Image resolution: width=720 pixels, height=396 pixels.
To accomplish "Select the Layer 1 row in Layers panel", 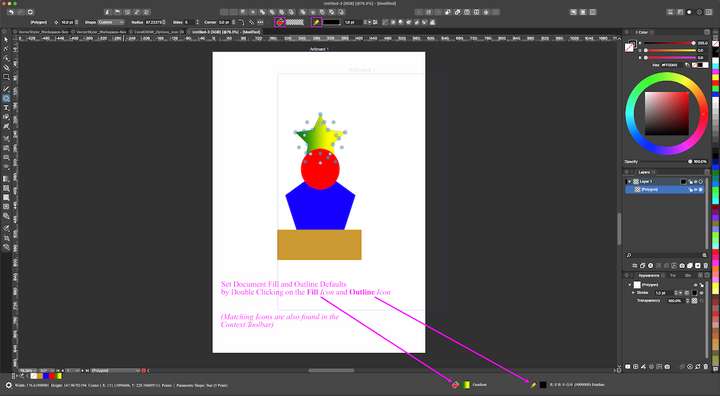I will (664, 181).
